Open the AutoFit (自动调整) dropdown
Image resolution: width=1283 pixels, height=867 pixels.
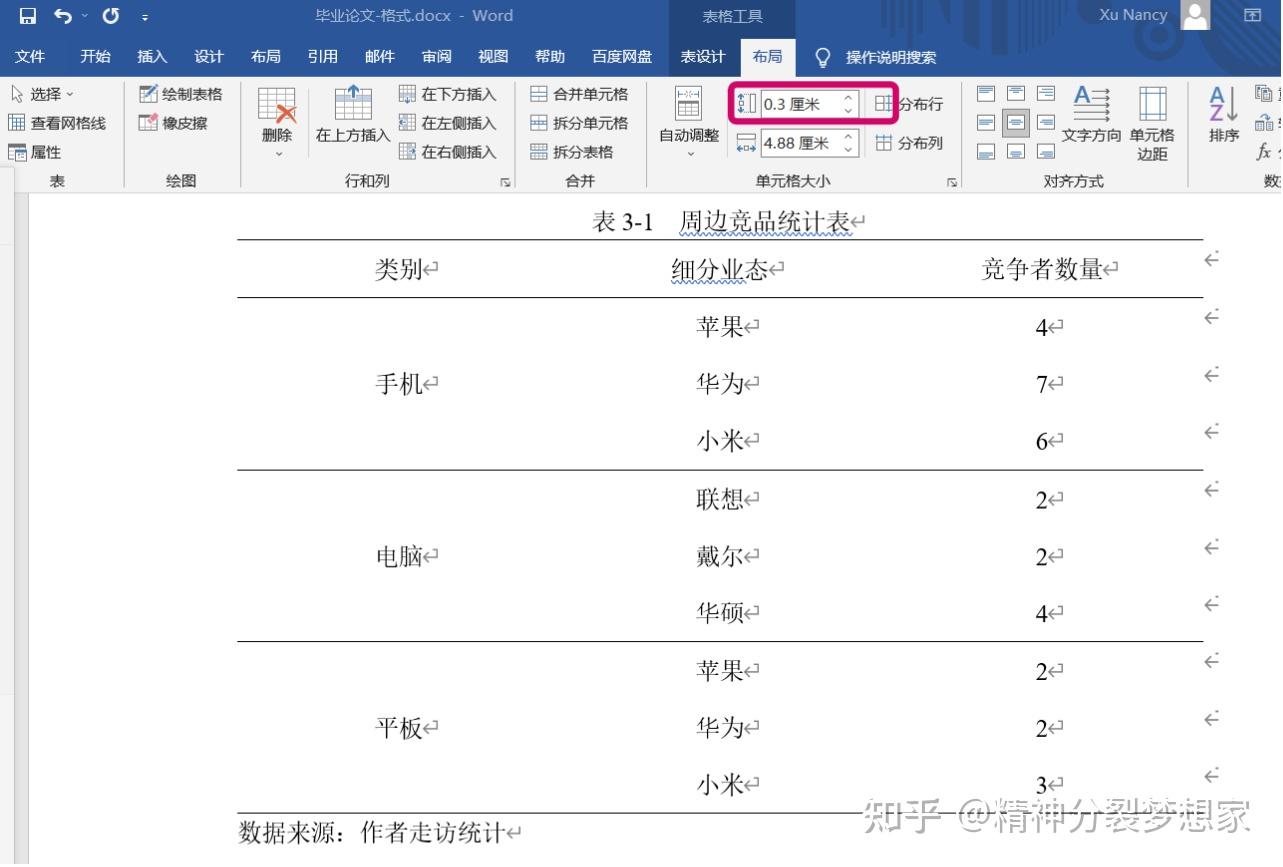coord(689,123)
